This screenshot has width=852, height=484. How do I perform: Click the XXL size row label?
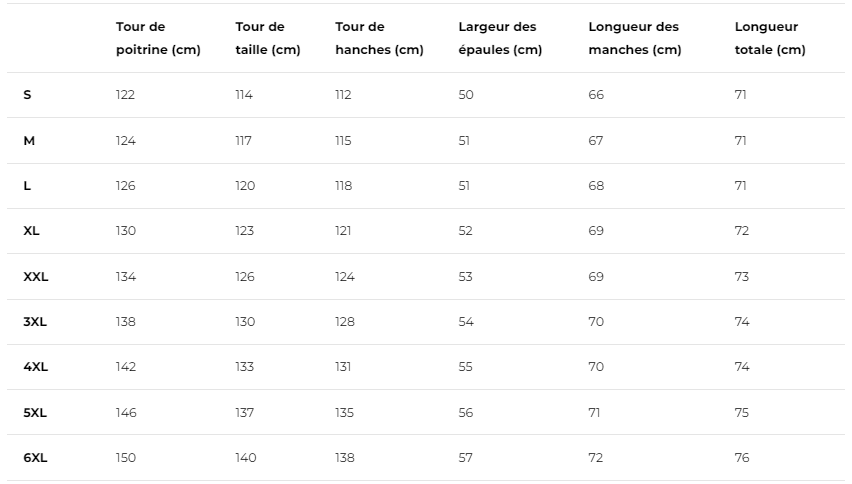[36, 276]
